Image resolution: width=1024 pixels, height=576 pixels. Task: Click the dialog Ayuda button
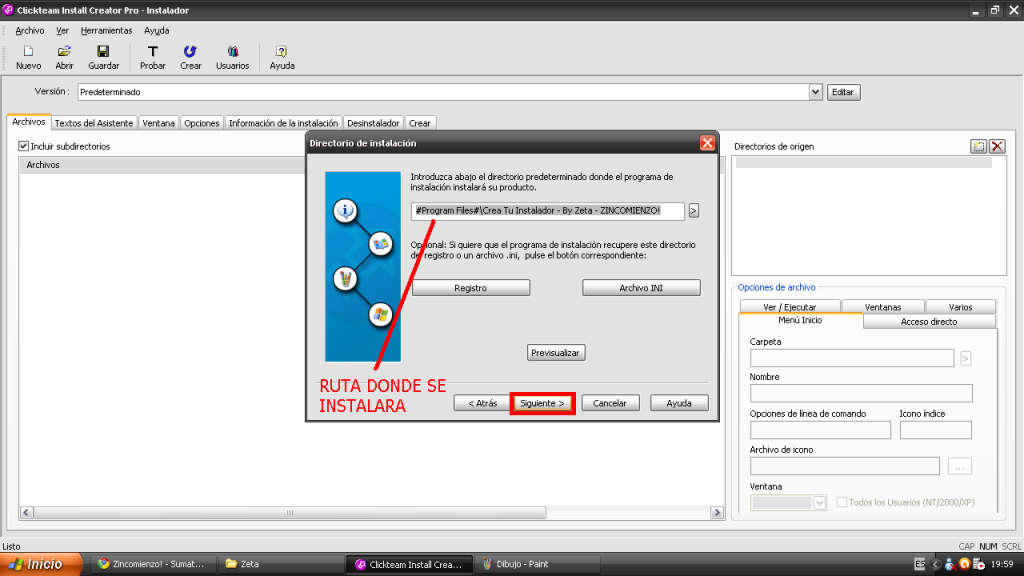[x=679, y=403]
